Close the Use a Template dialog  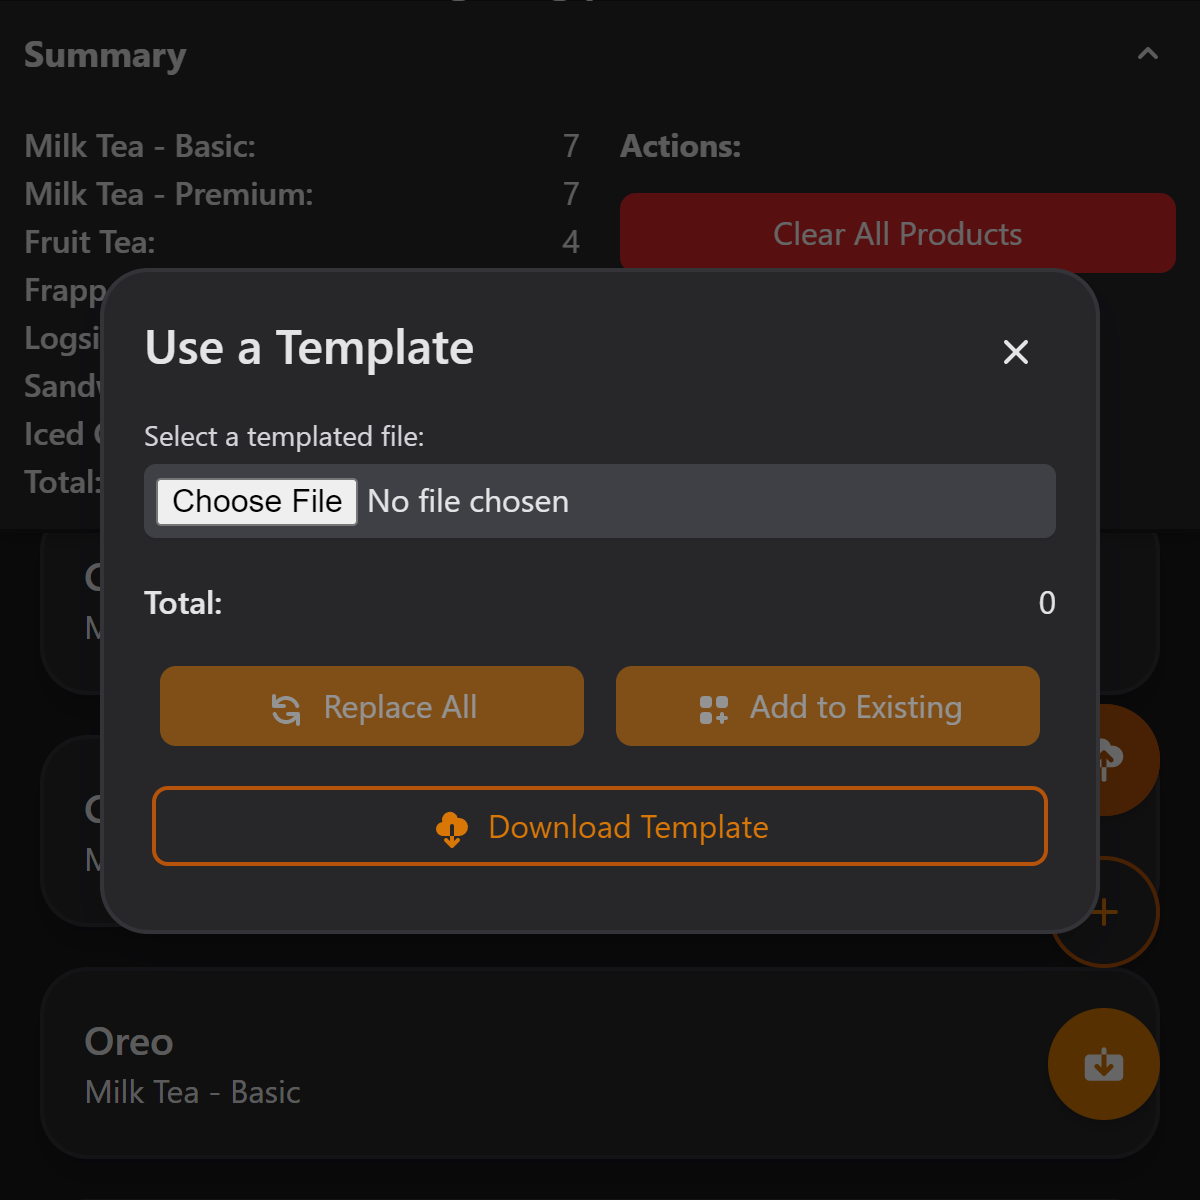[x=1015, y=352]
